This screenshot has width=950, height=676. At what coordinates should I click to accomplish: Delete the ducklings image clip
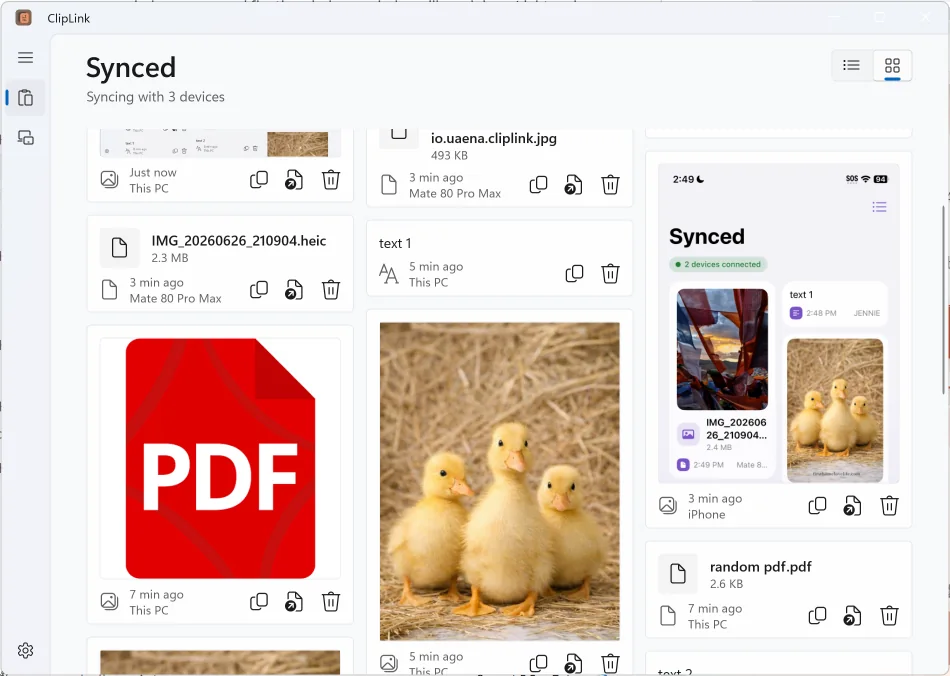pos(610,664)
